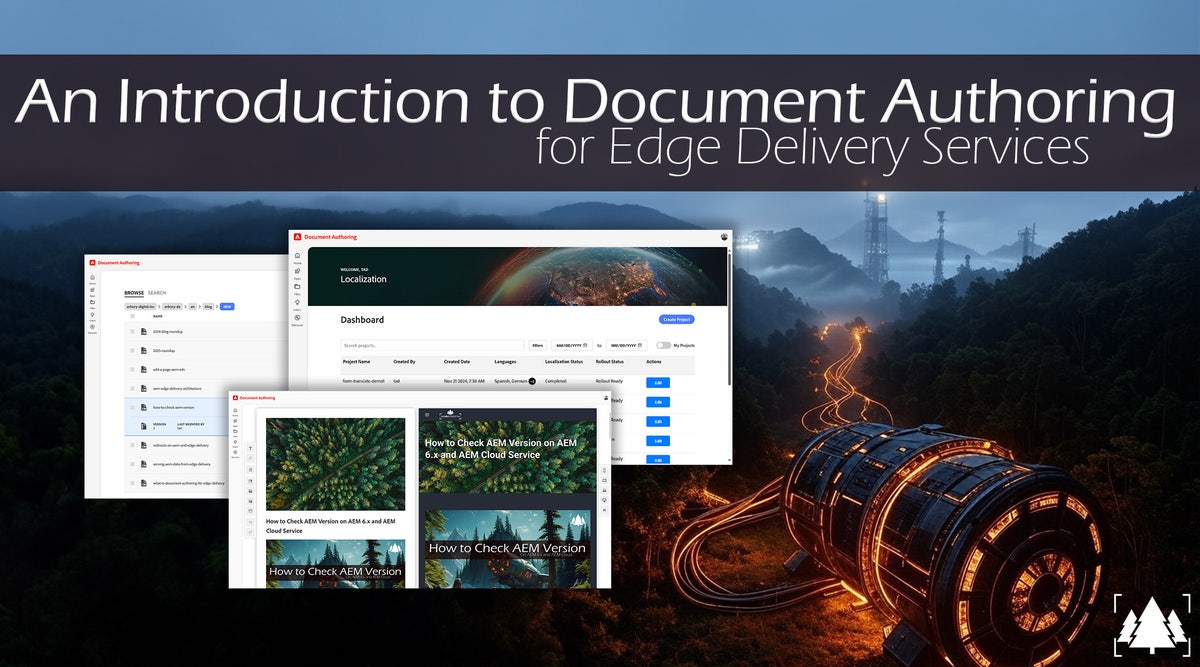Click the calendar icon on the MM/DD/YYYY field
The width and height of the screenshot is (1200, 667).
585,345
